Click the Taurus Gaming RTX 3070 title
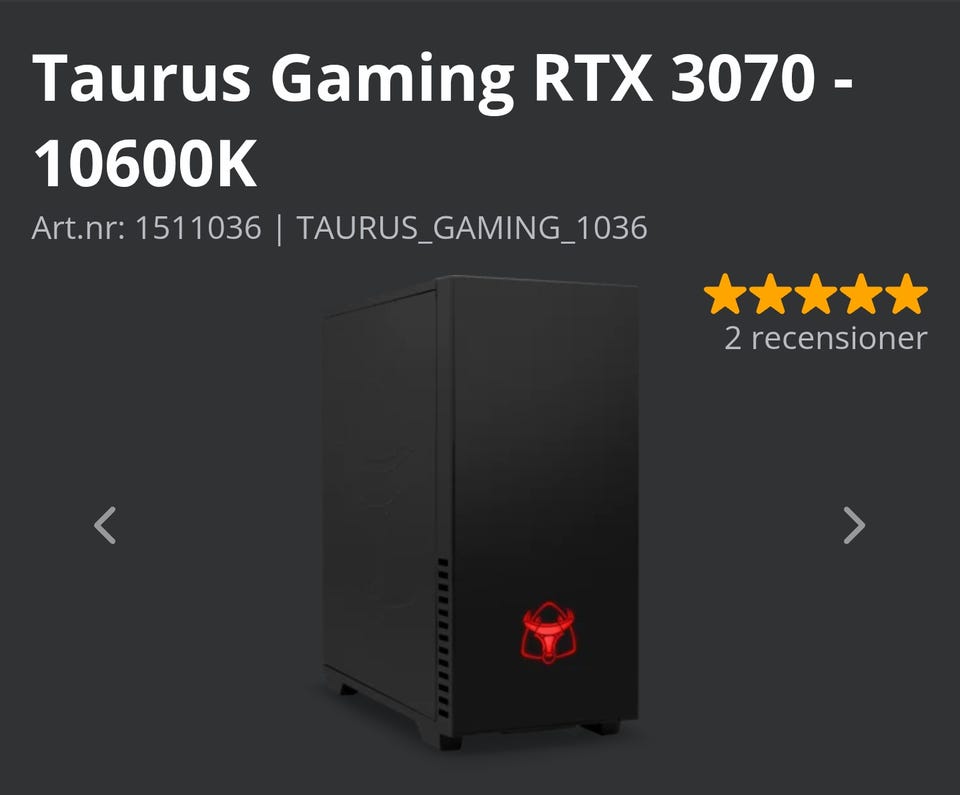 pyautogui.click(x=442, y=120)
